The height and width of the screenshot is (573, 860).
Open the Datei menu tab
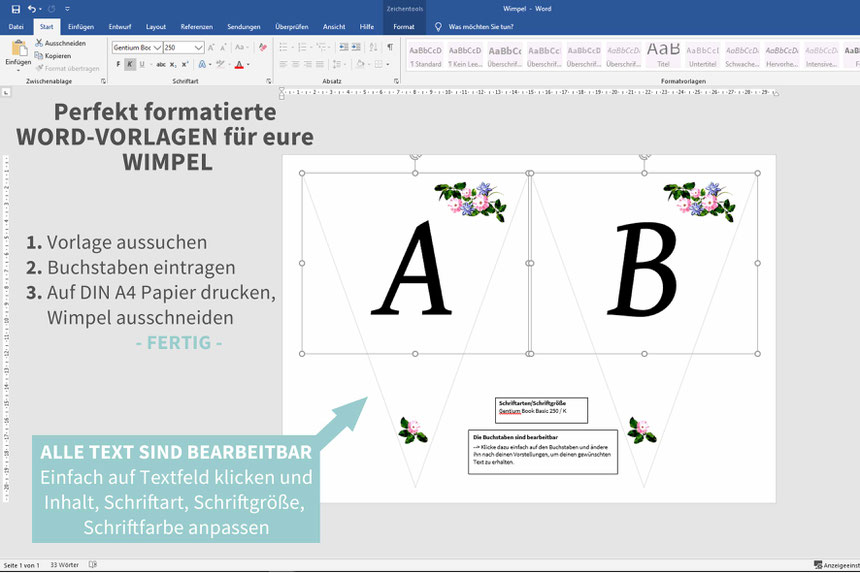16,26
